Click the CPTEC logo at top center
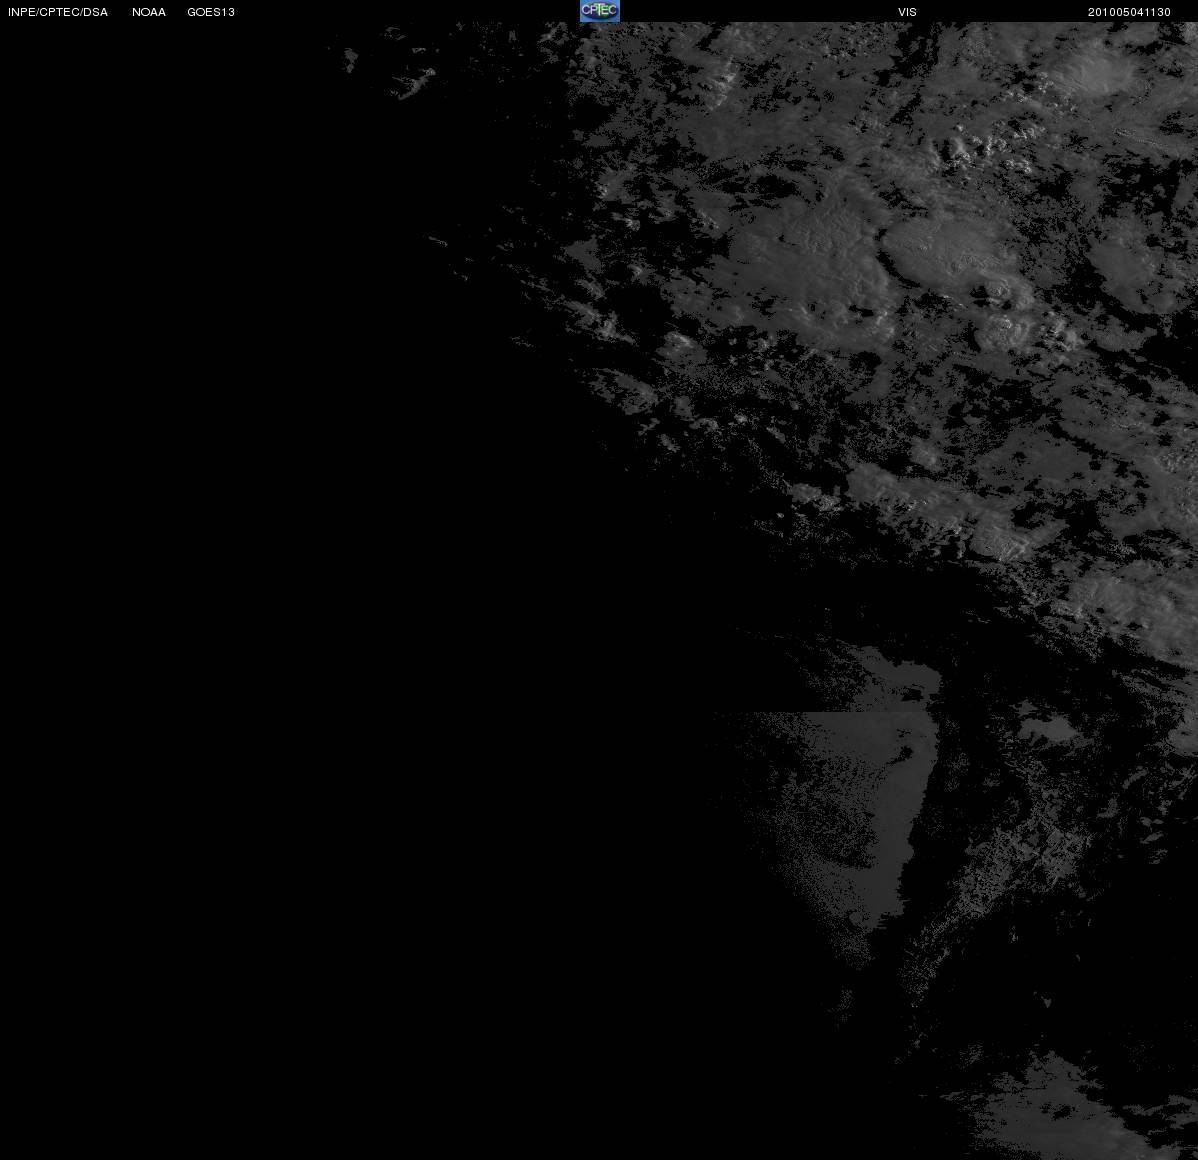 point(599,11)
